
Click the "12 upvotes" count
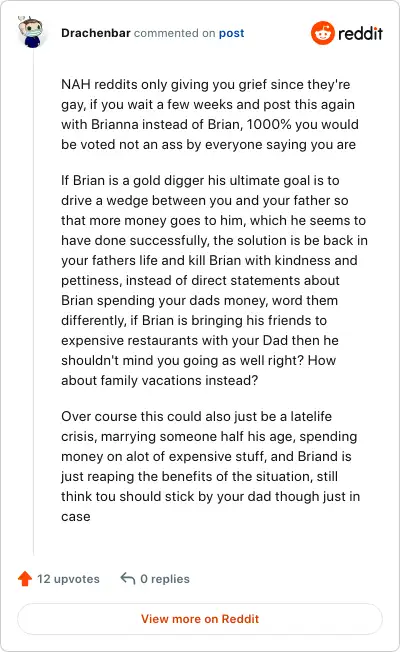68,579
